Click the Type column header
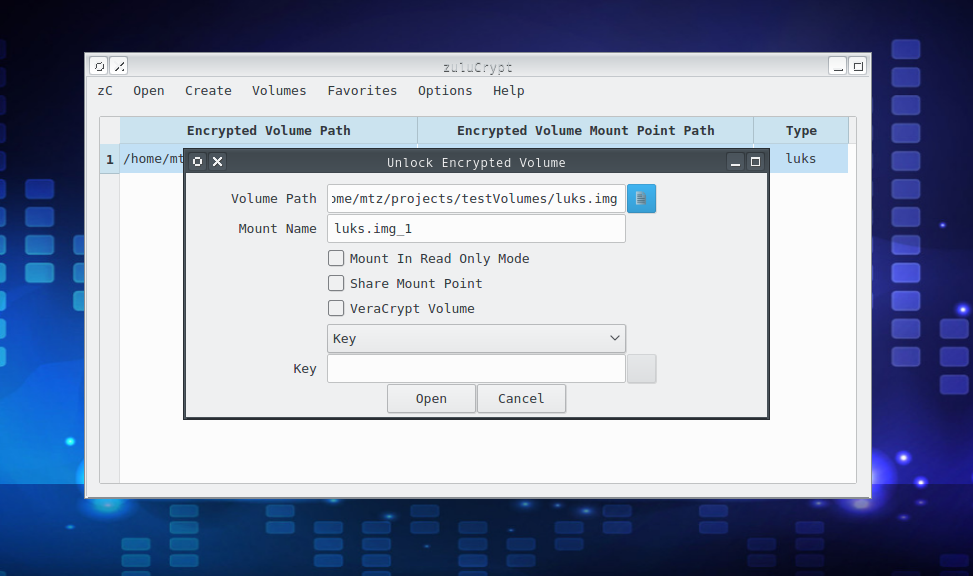973x576 pixels. (801, 130)
